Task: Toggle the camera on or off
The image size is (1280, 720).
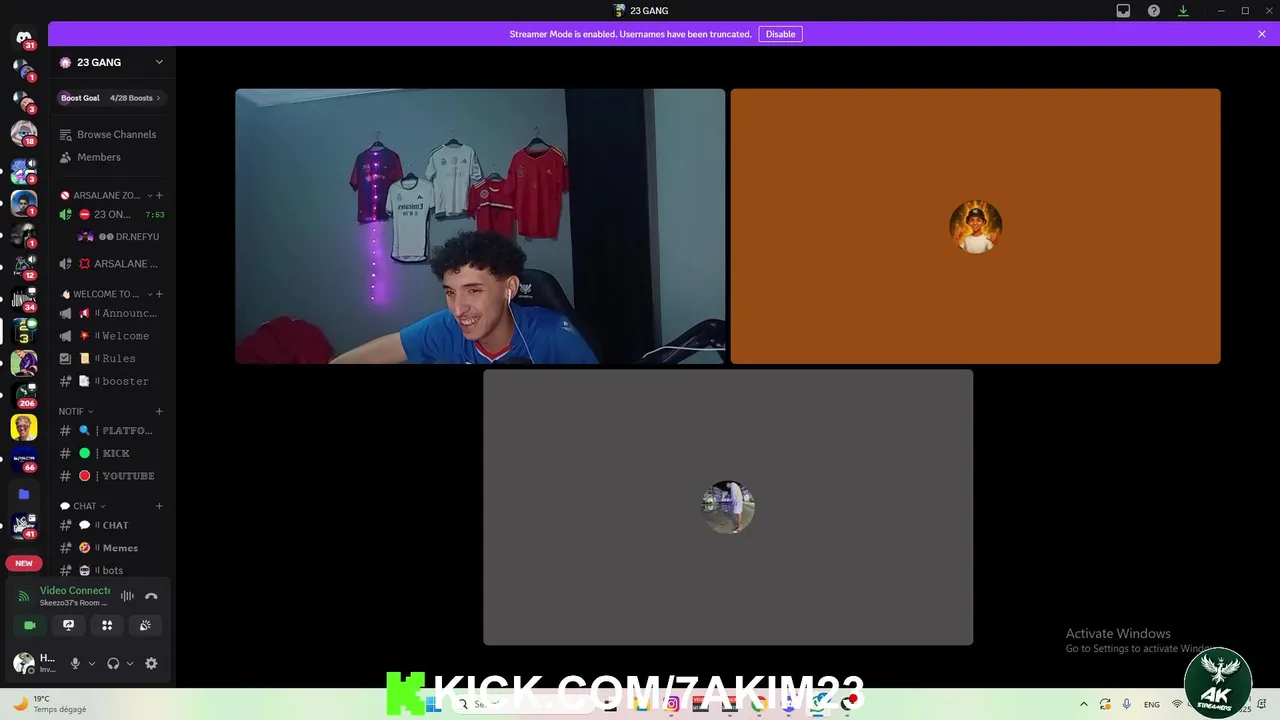Action: [x=30, y=625]
